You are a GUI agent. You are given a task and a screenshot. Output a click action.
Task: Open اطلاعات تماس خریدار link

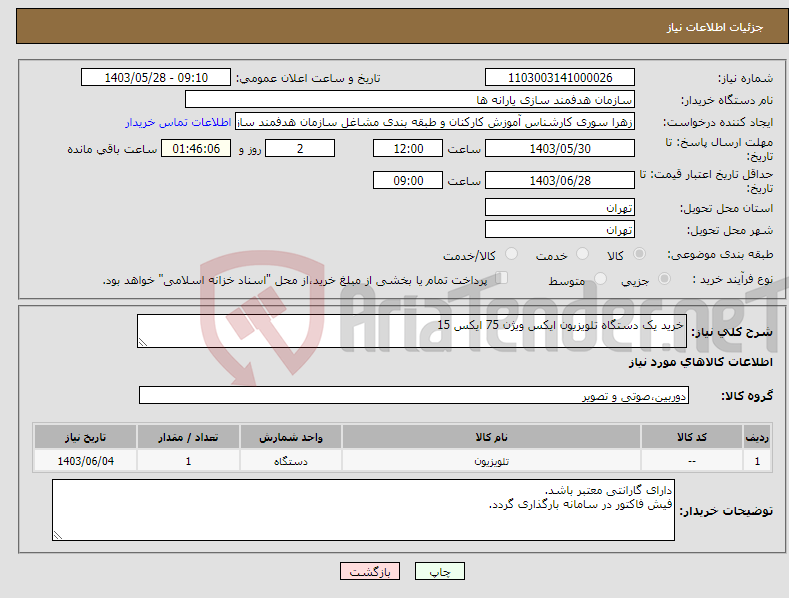(x=178, y=122)
